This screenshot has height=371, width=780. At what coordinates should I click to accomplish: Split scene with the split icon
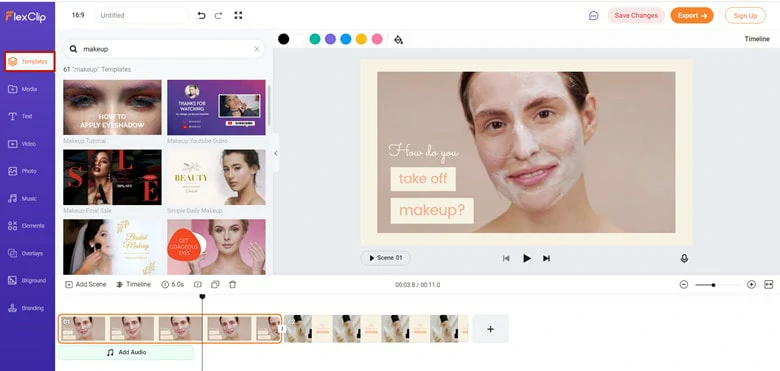tap(197, 284)
